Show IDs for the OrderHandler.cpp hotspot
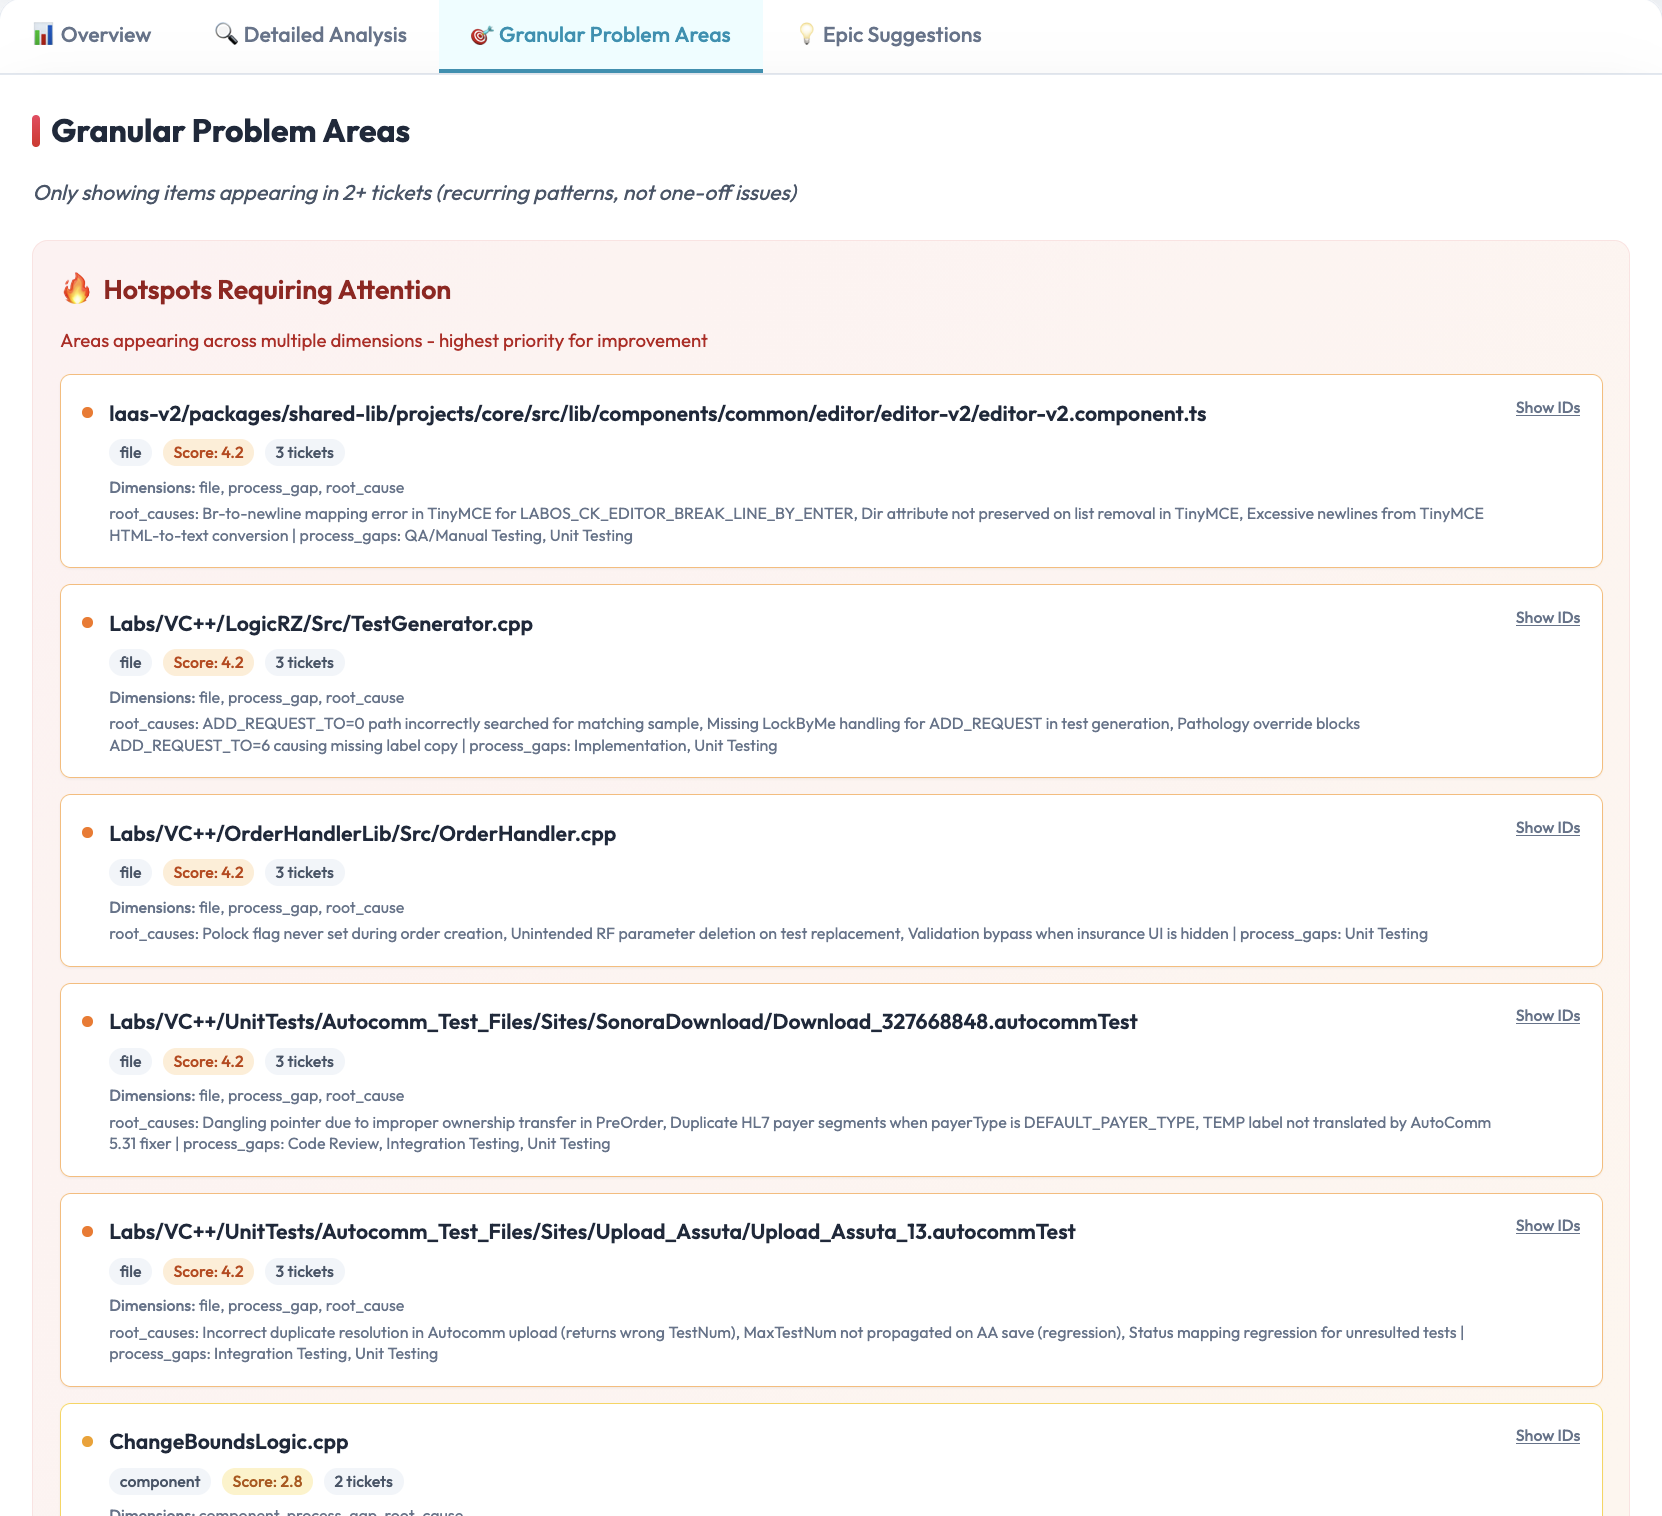 (x=1547, y=827)
